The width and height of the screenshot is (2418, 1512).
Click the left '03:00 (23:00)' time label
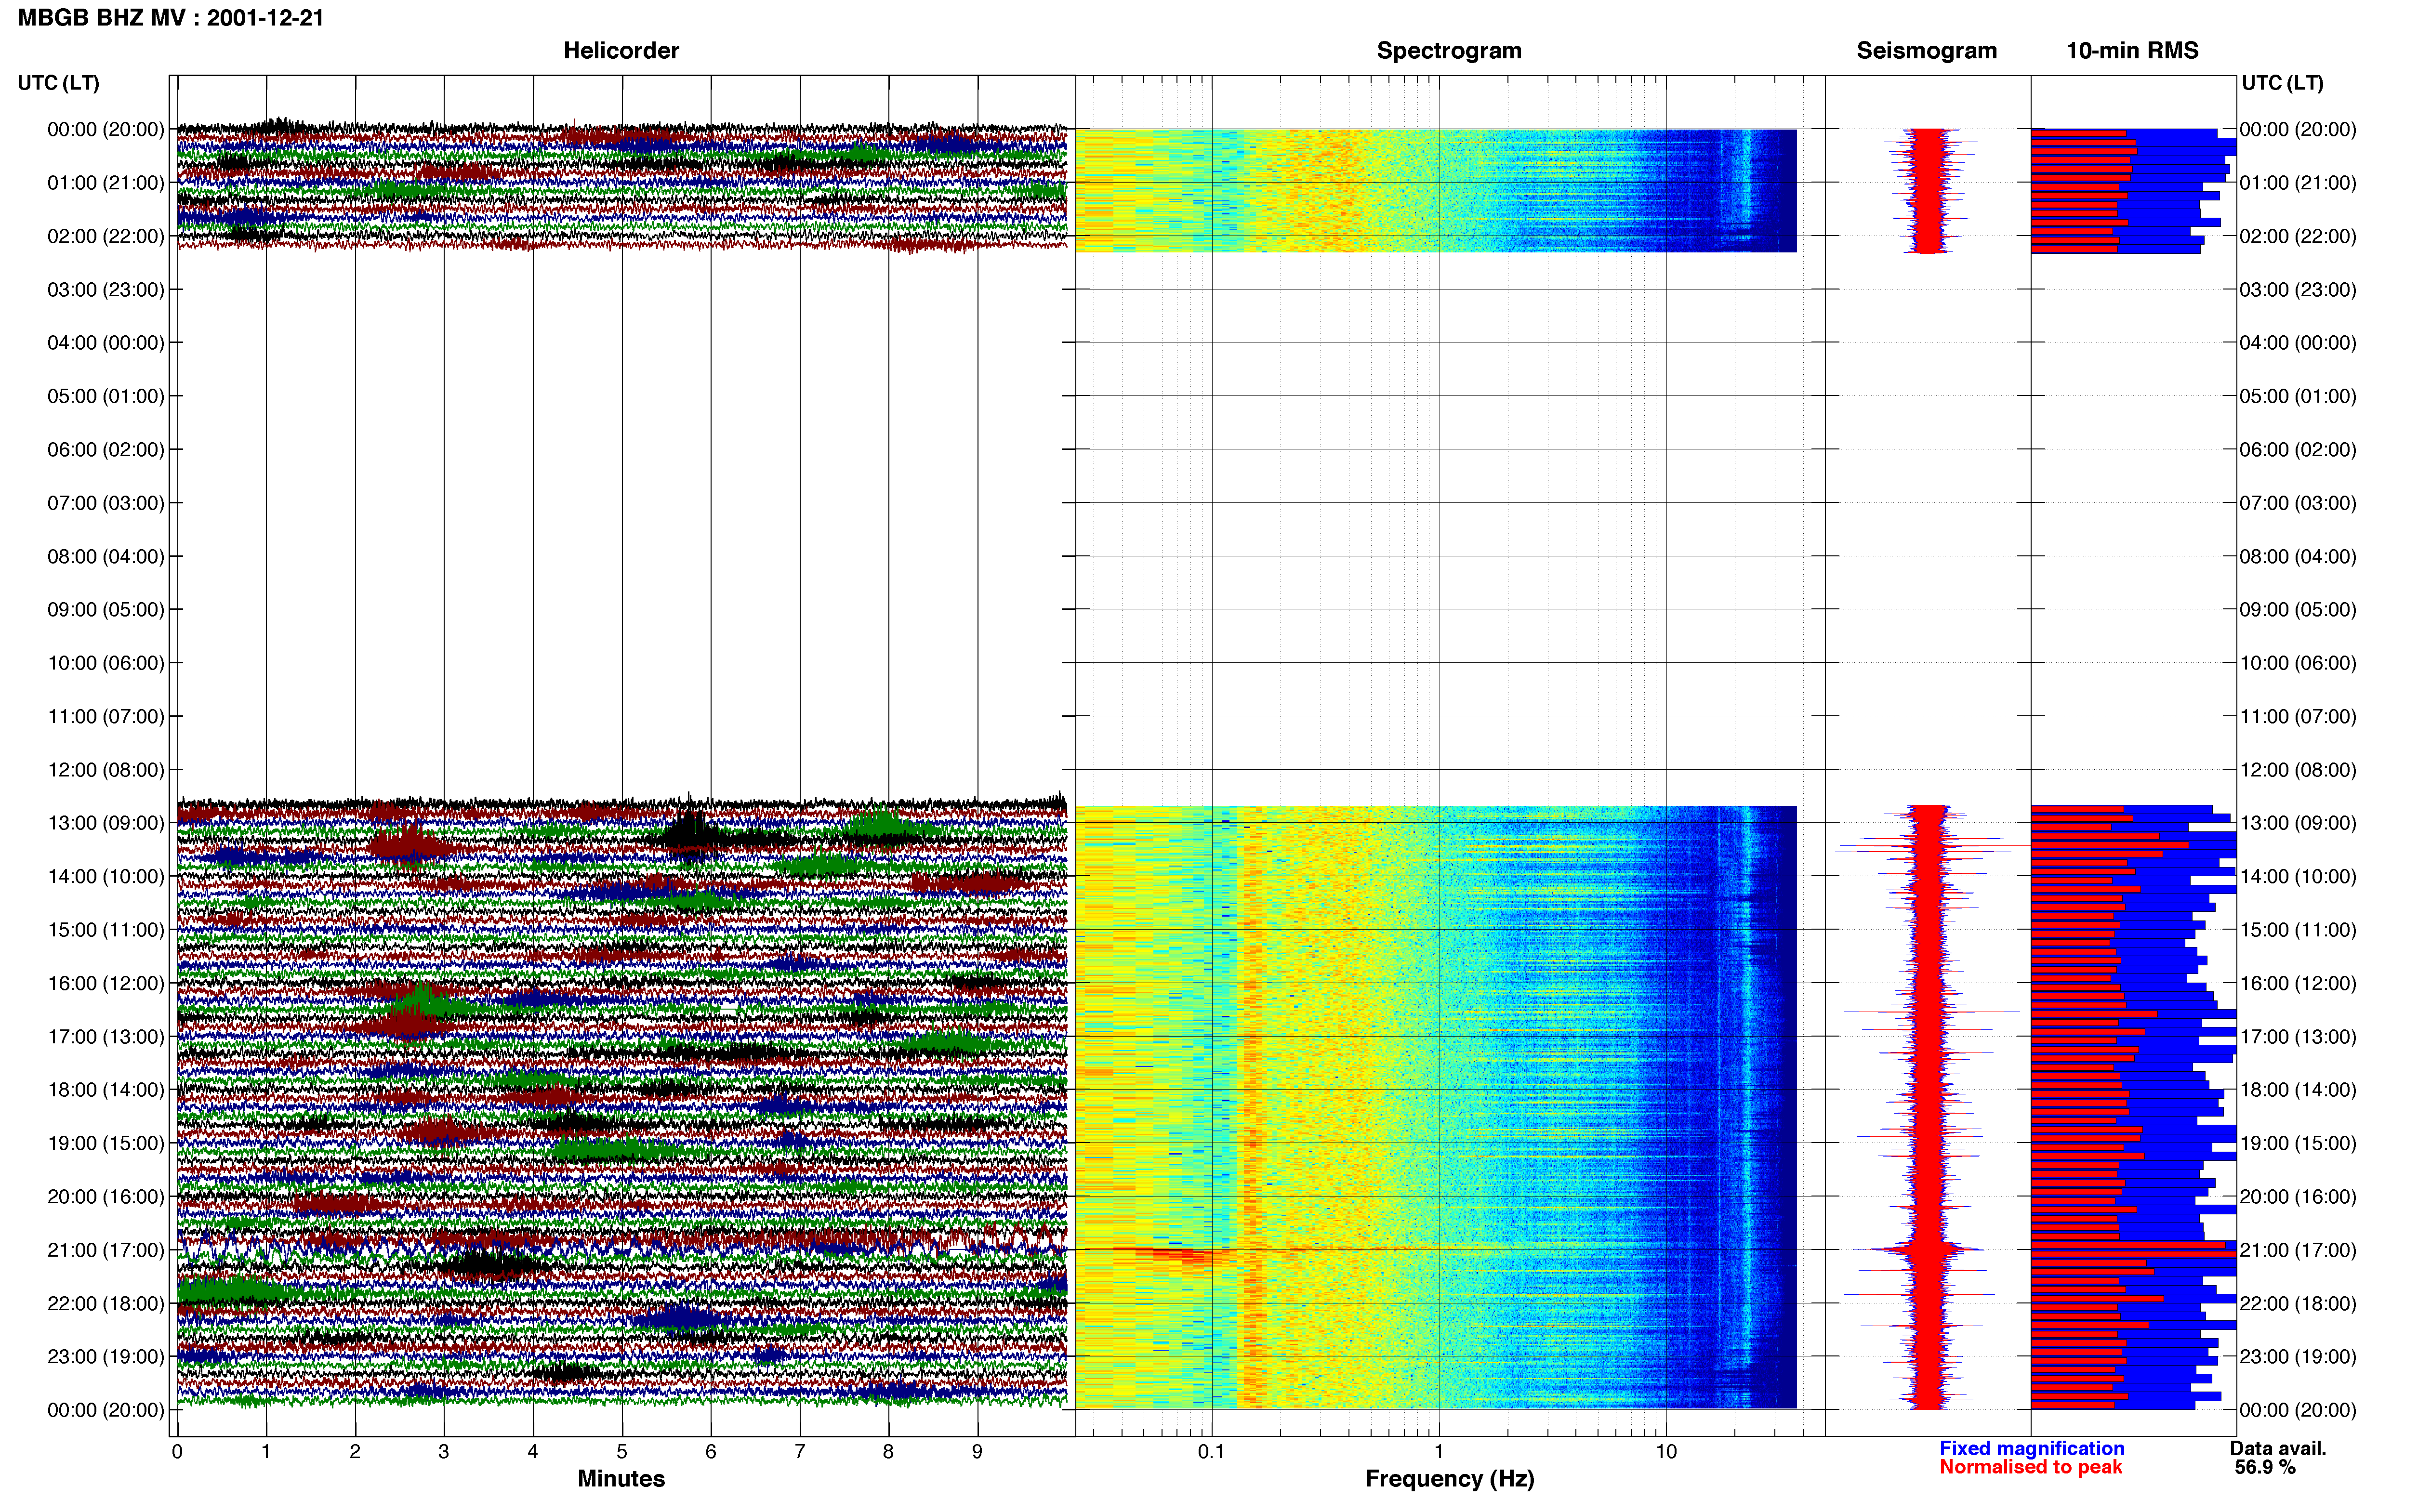point(106,290)
